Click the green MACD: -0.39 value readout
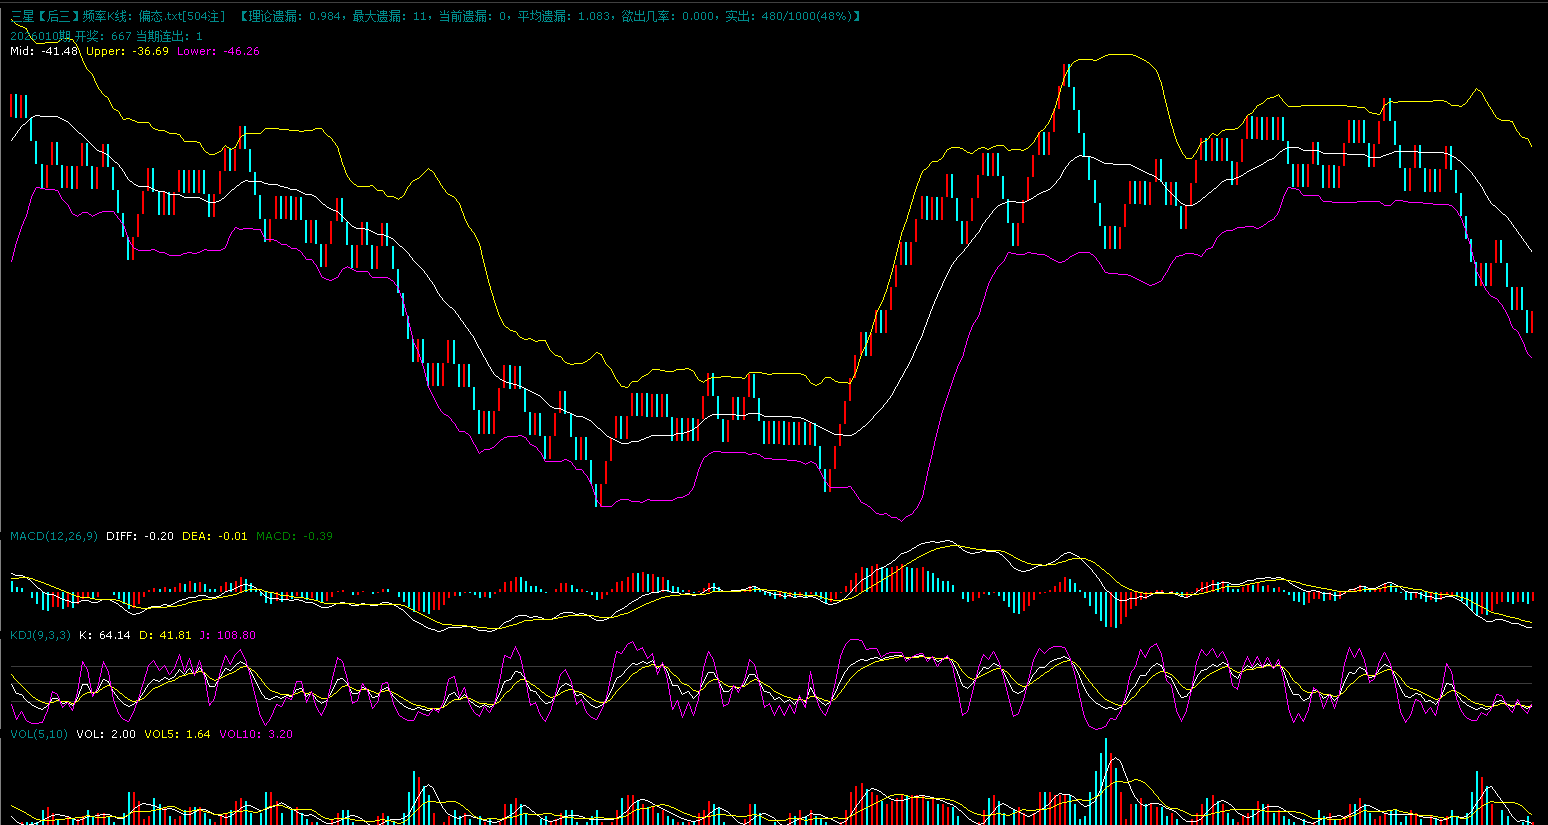The height and width of the screenshot is (825, 1548). point(294,536)
